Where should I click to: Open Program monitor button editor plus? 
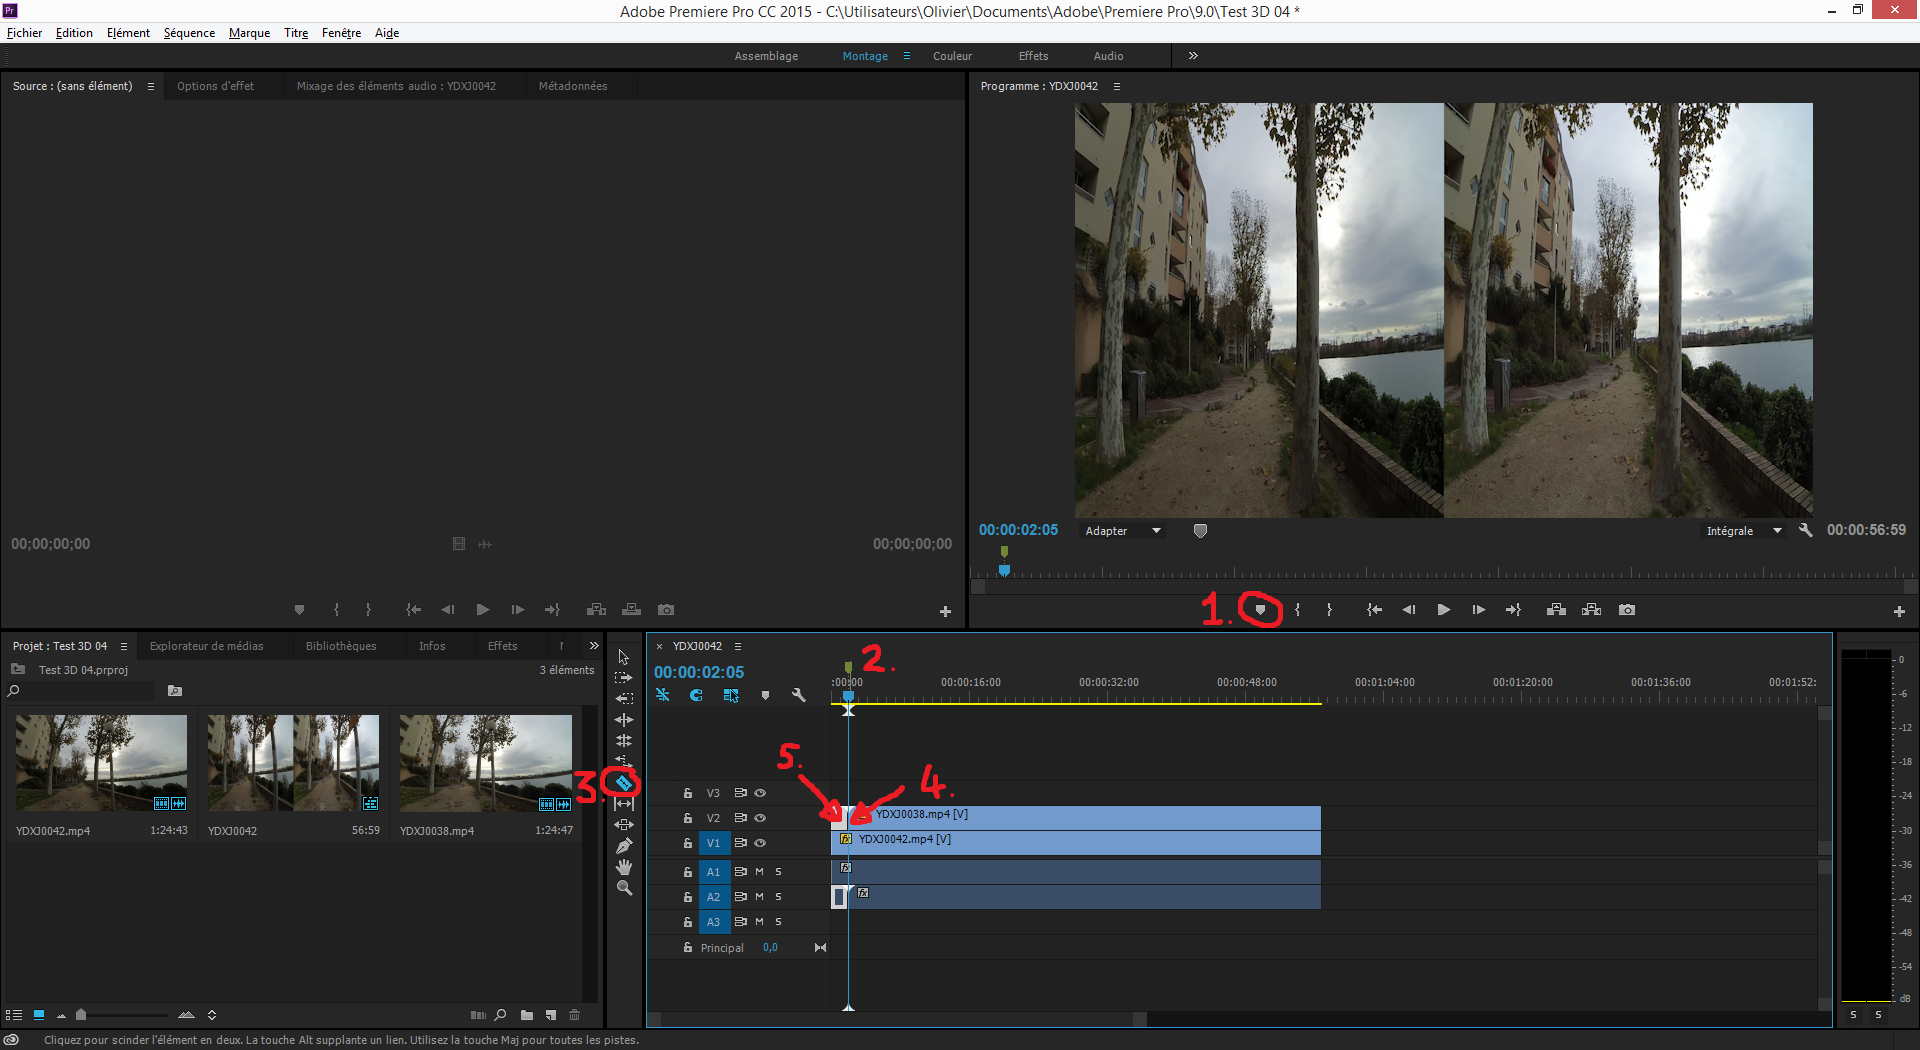click(1899, 611)
